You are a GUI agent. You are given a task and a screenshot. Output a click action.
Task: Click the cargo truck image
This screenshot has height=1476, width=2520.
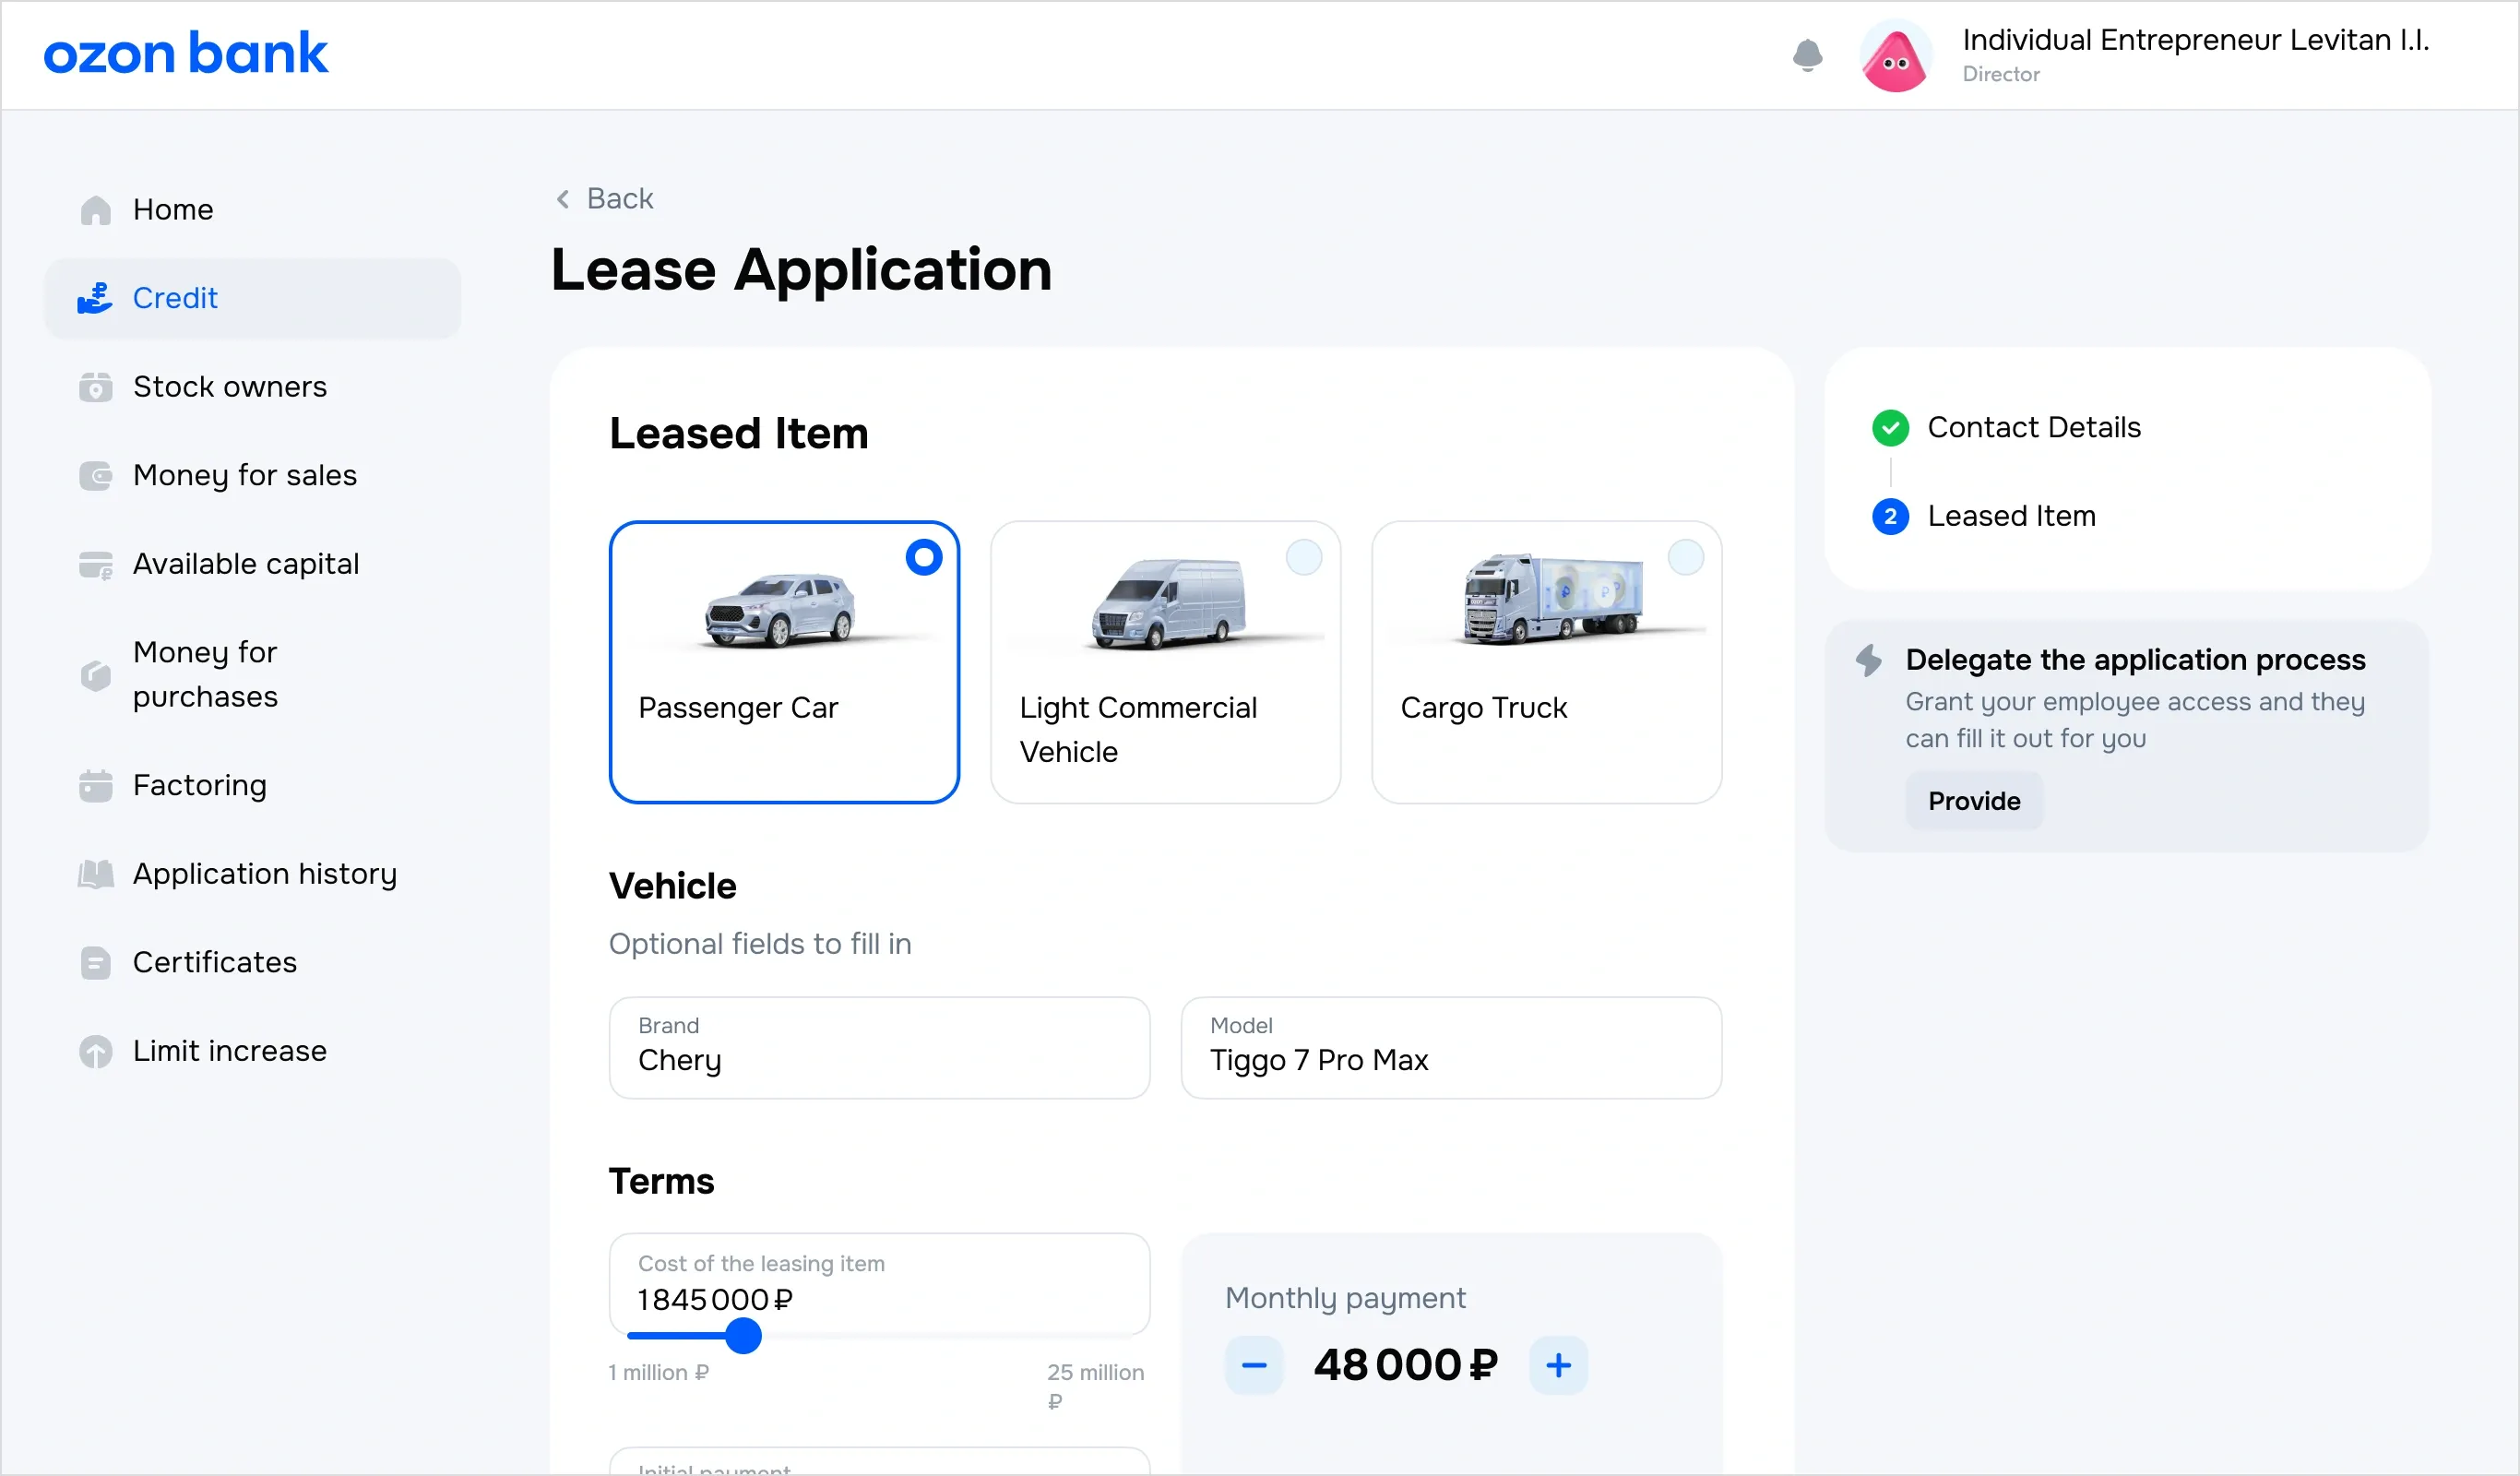1552,598
